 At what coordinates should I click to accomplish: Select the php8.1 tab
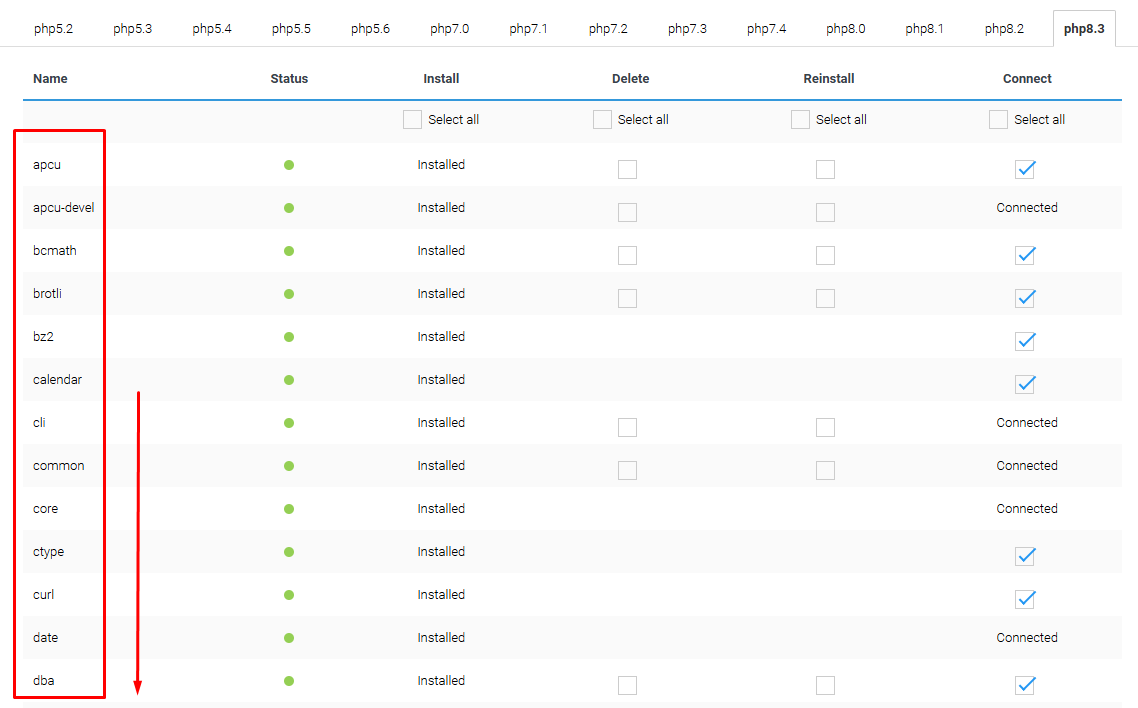tap(925, 28)
